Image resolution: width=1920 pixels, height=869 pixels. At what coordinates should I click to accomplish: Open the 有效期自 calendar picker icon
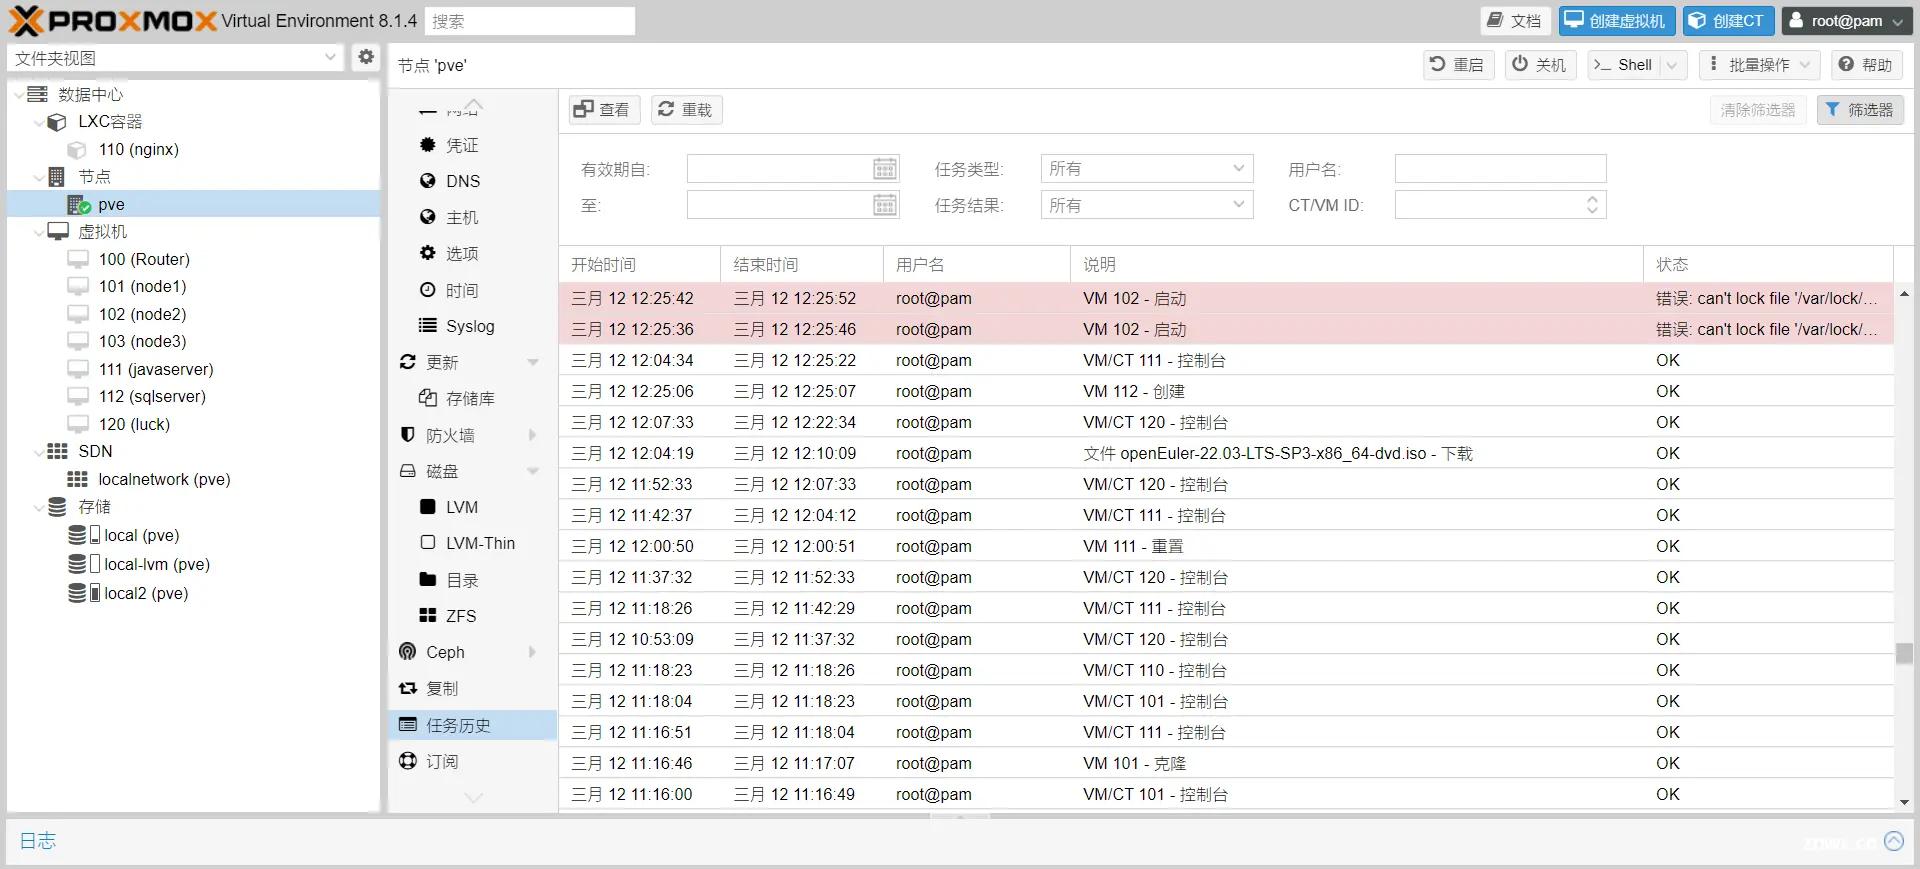click(885, 169)
